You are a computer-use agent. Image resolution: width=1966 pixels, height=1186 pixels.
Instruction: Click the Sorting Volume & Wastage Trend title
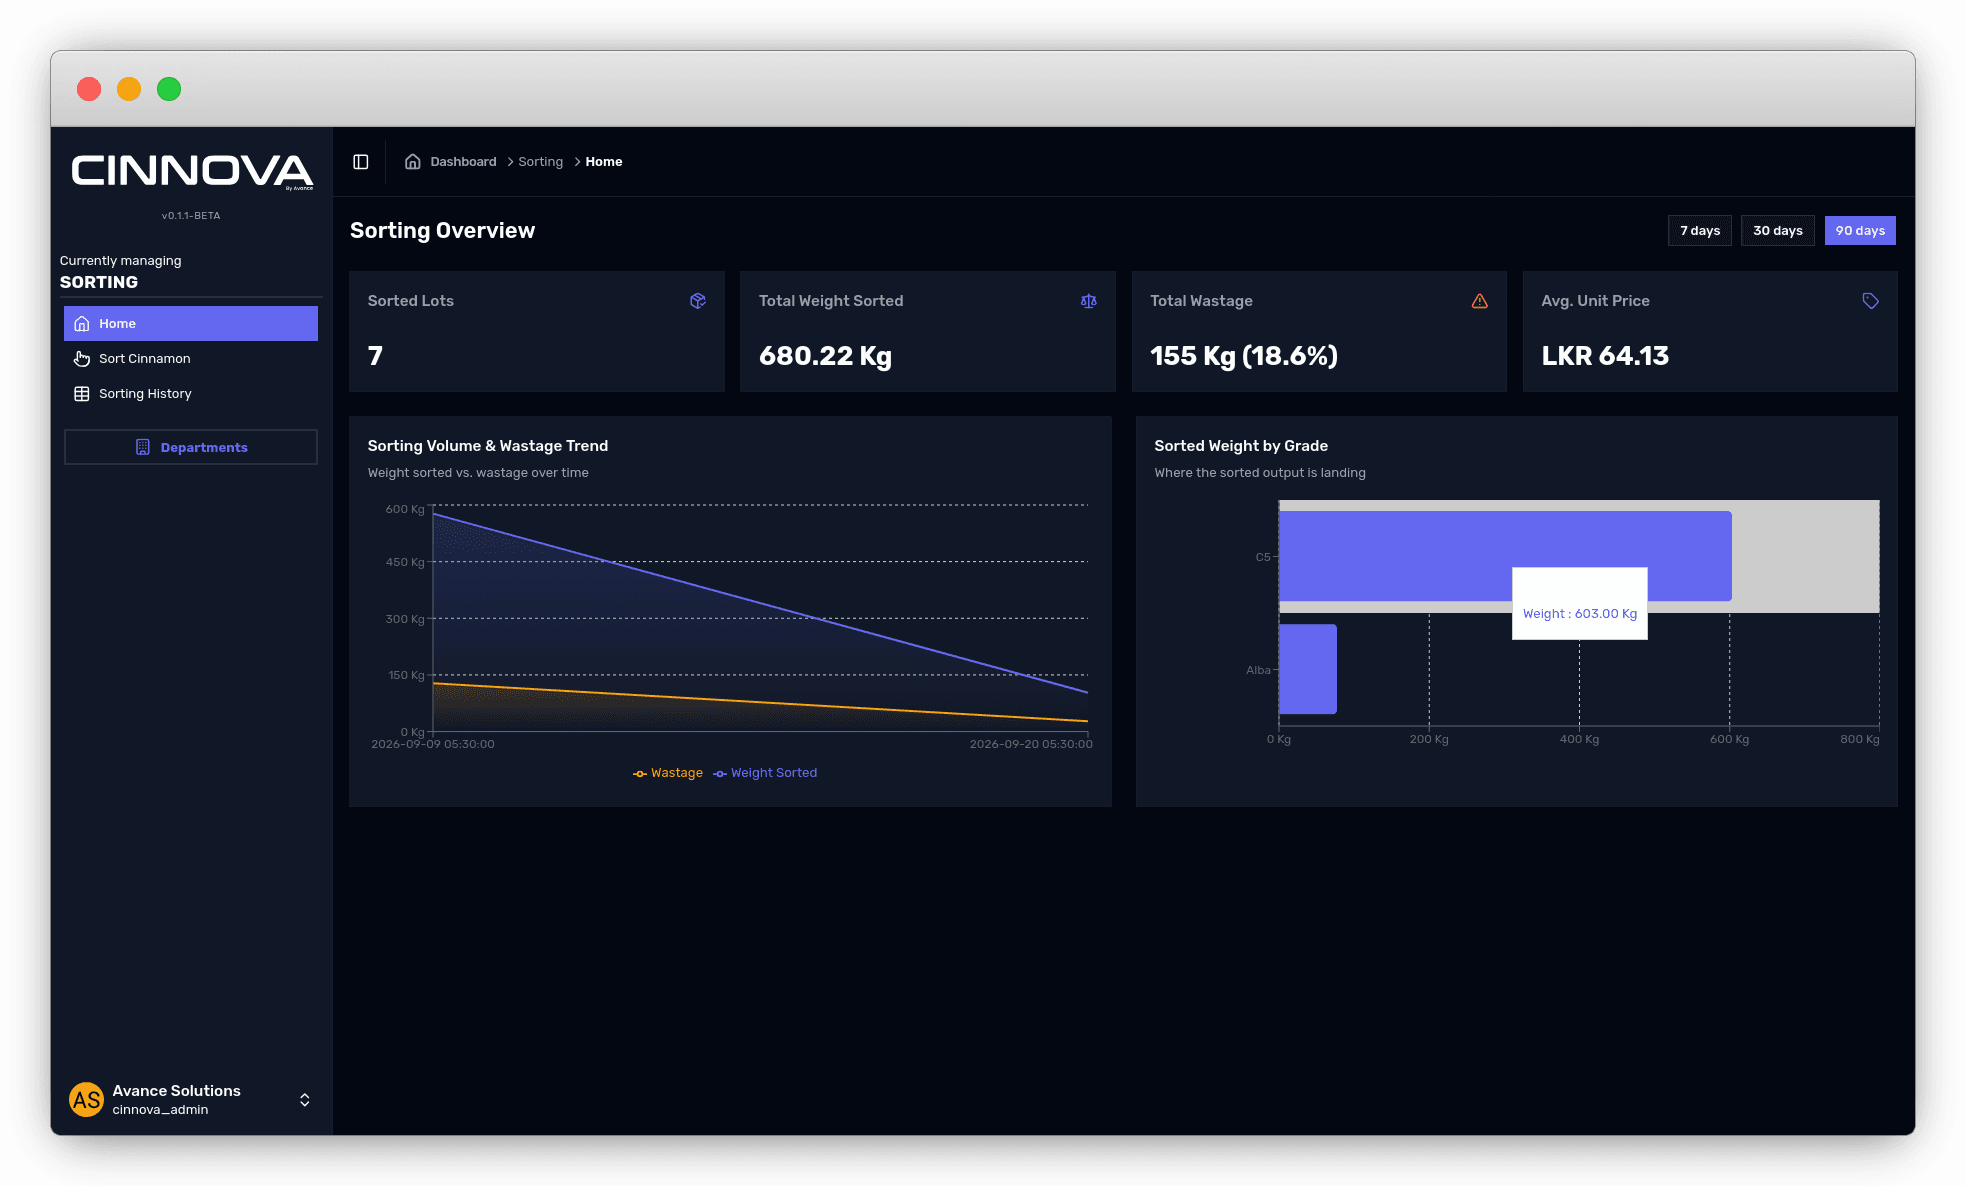(488, 446)
